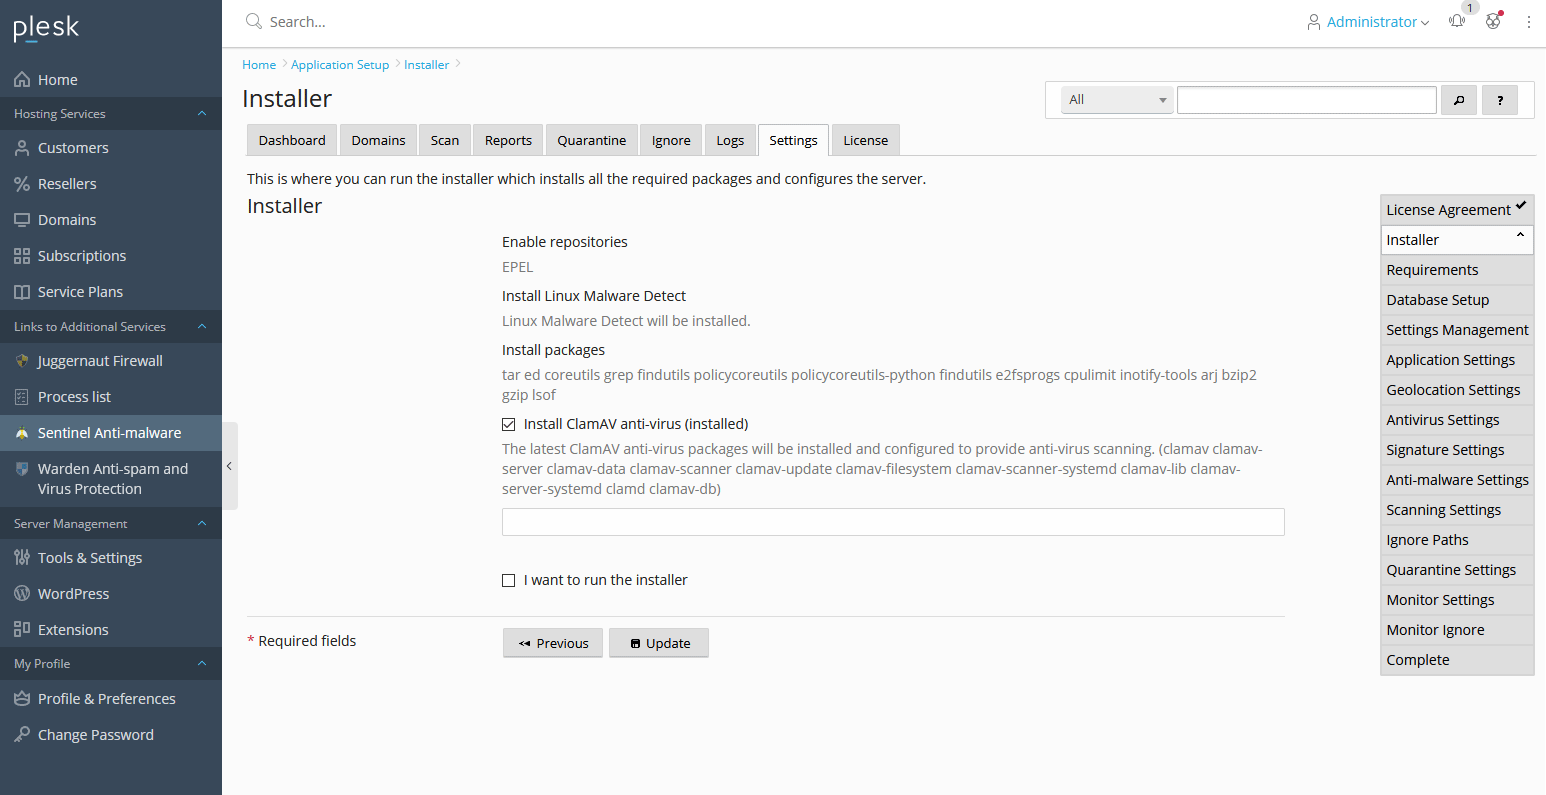Follow the Home breadcrumb link
This screenshot has height=795, width=1546.
coord(259,64)
